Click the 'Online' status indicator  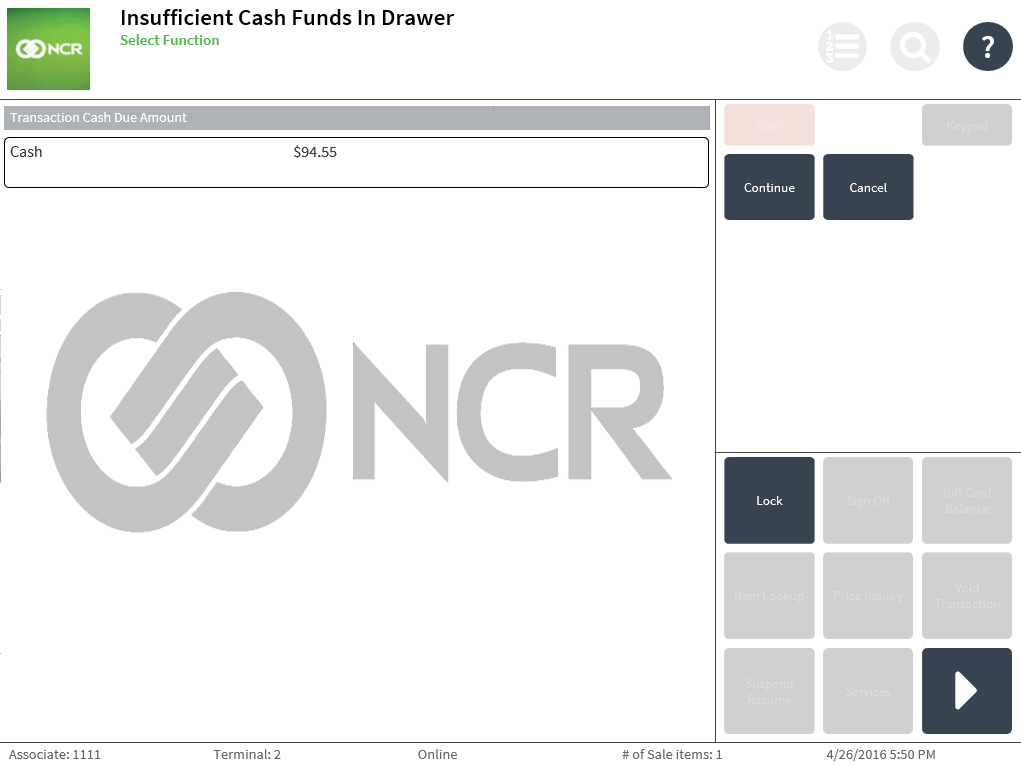point(438,754)
